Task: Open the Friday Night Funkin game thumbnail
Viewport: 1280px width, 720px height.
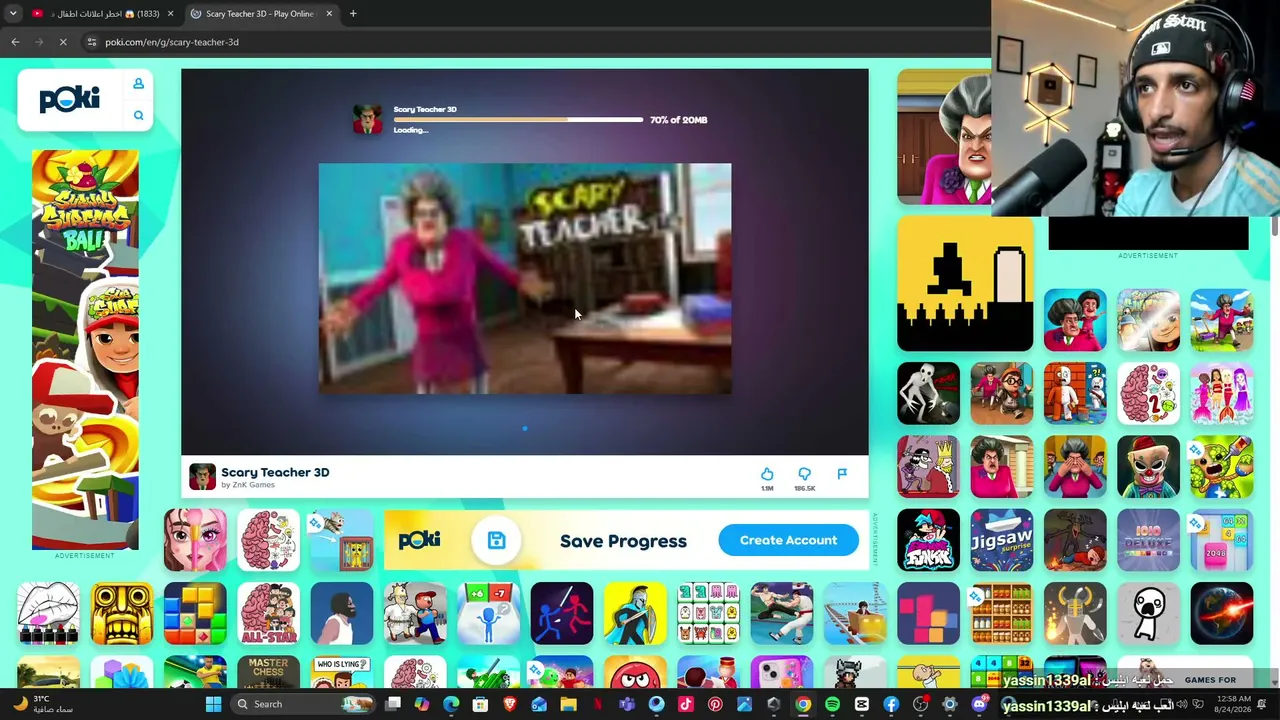Action: click(x=928, y=540)
